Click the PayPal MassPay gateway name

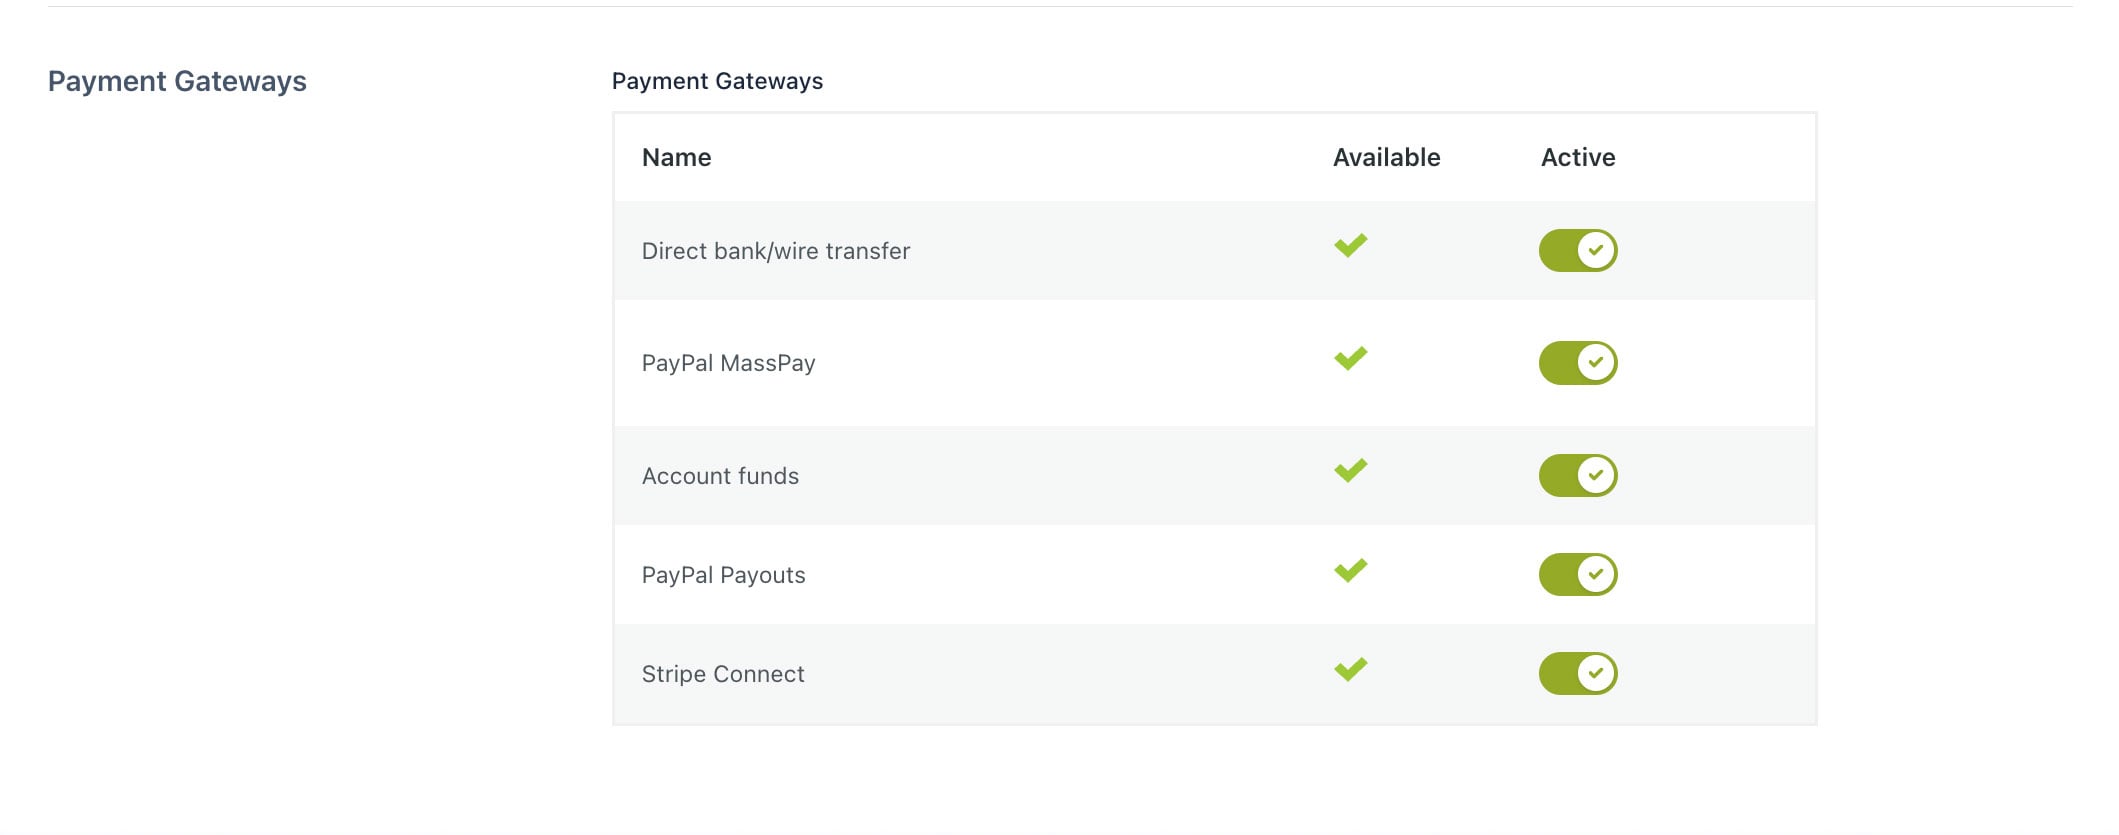click(x=728, y=363)
